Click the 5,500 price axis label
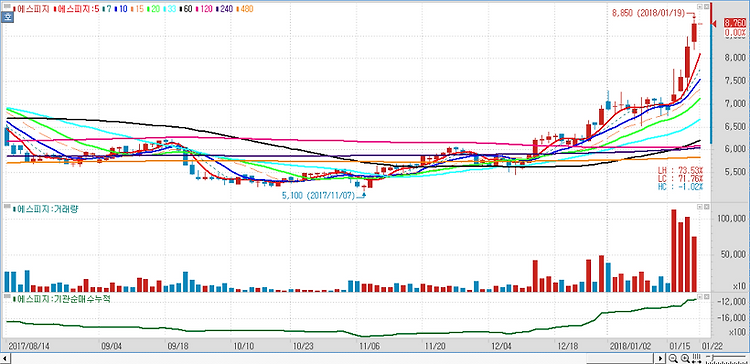 tap(735, 172)
